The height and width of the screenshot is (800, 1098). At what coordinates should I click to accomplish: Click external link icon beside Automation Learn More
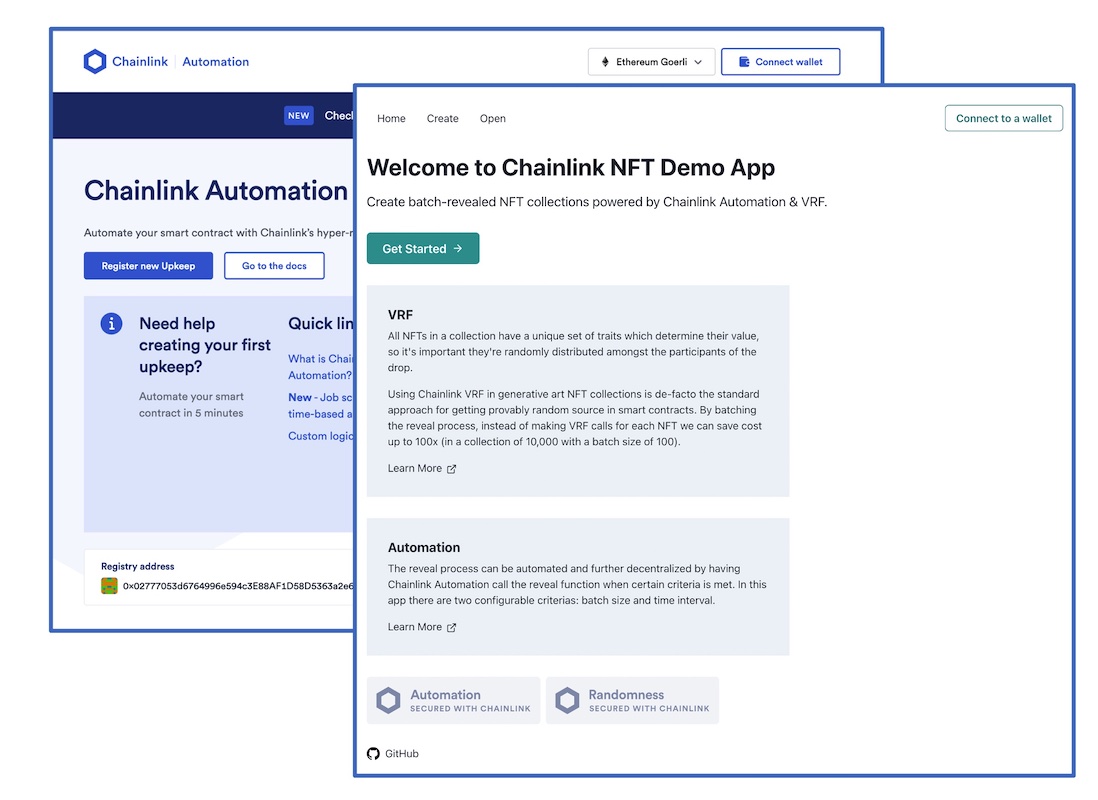coord(450,627)
